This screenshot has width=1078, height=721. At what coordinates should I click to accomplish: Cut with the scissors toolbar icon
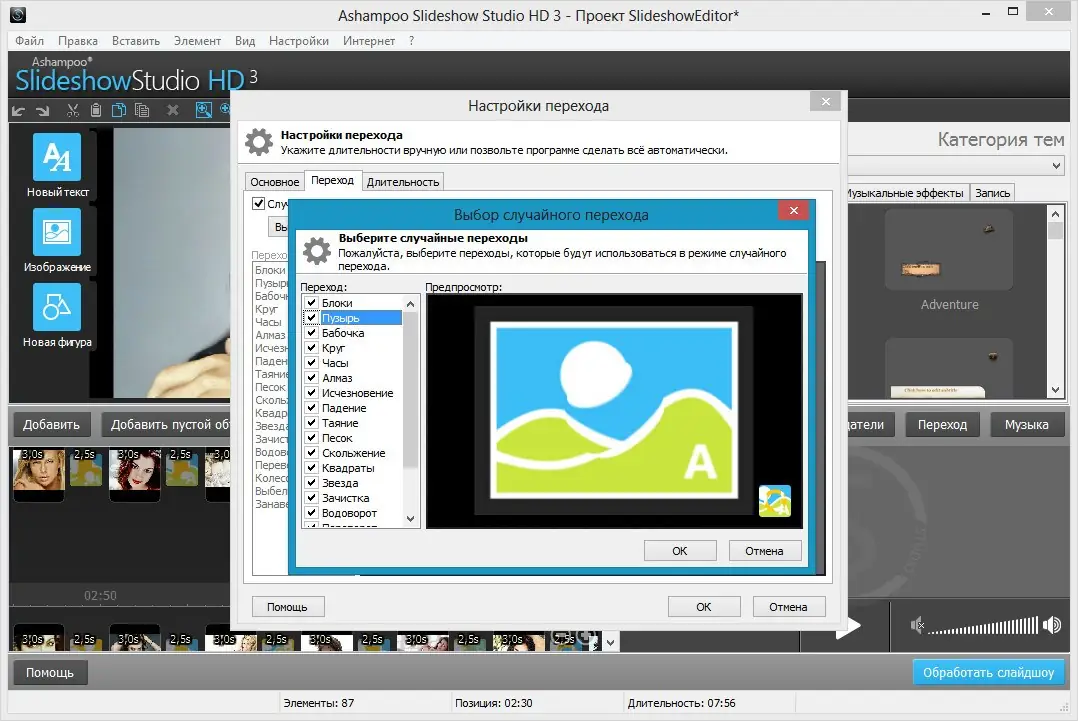pos(73,110)
